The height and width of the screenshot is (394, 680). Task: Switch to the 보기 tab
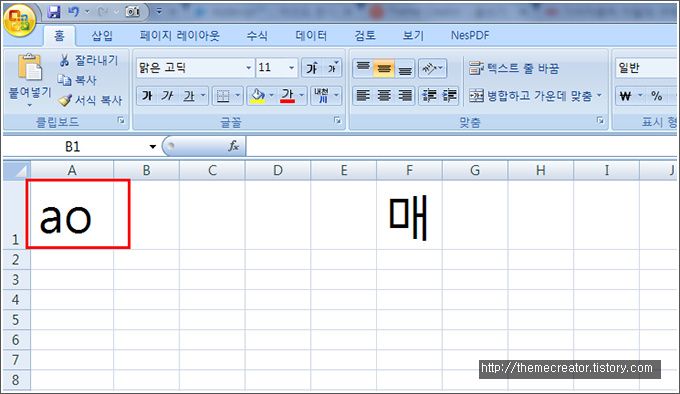tap(413, 36)
